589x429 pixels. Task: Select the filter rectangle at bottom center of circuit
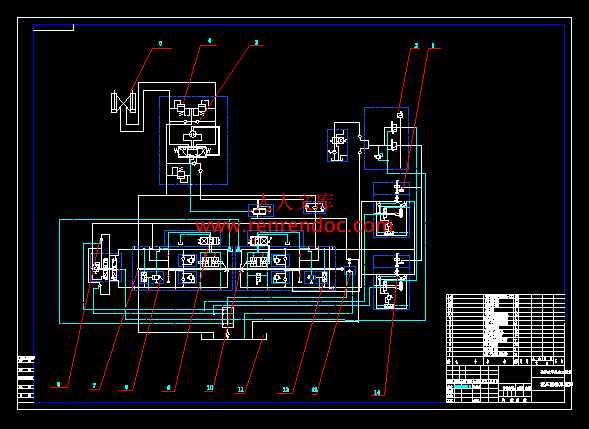click(228, 317)
